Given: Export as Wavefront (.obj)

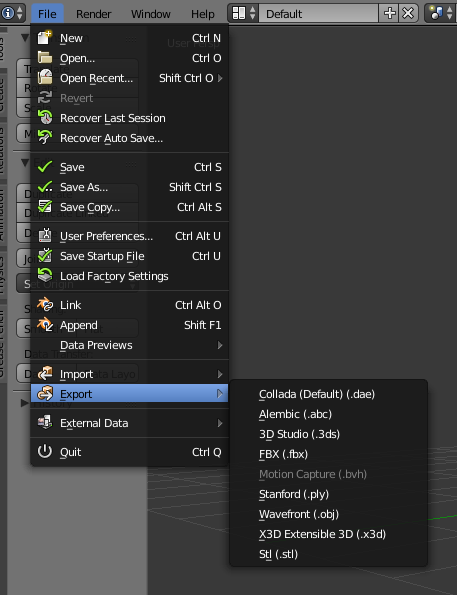Looking at the screenshot, I should point(328,514).
